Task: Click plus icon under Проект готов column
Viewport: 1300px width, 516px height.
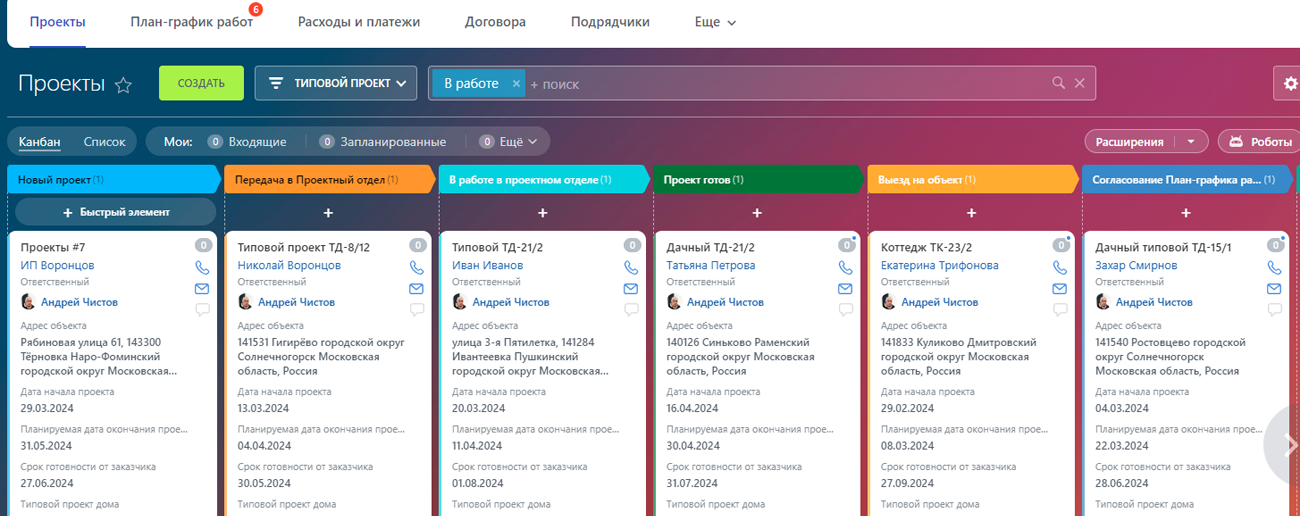Action: 757,213
